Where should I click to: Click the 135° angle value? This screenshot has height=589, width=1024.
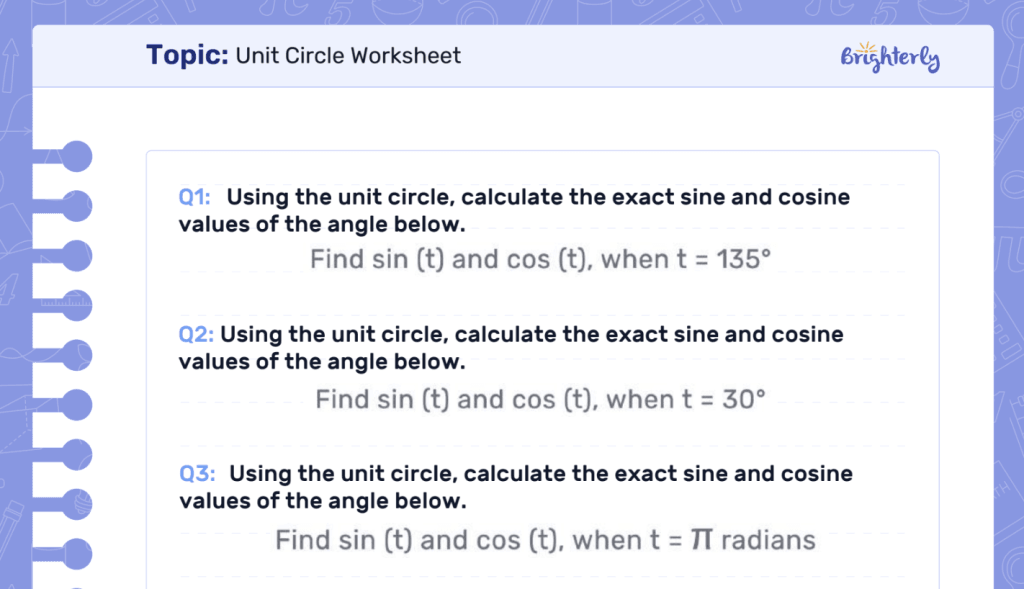point(745,260)
